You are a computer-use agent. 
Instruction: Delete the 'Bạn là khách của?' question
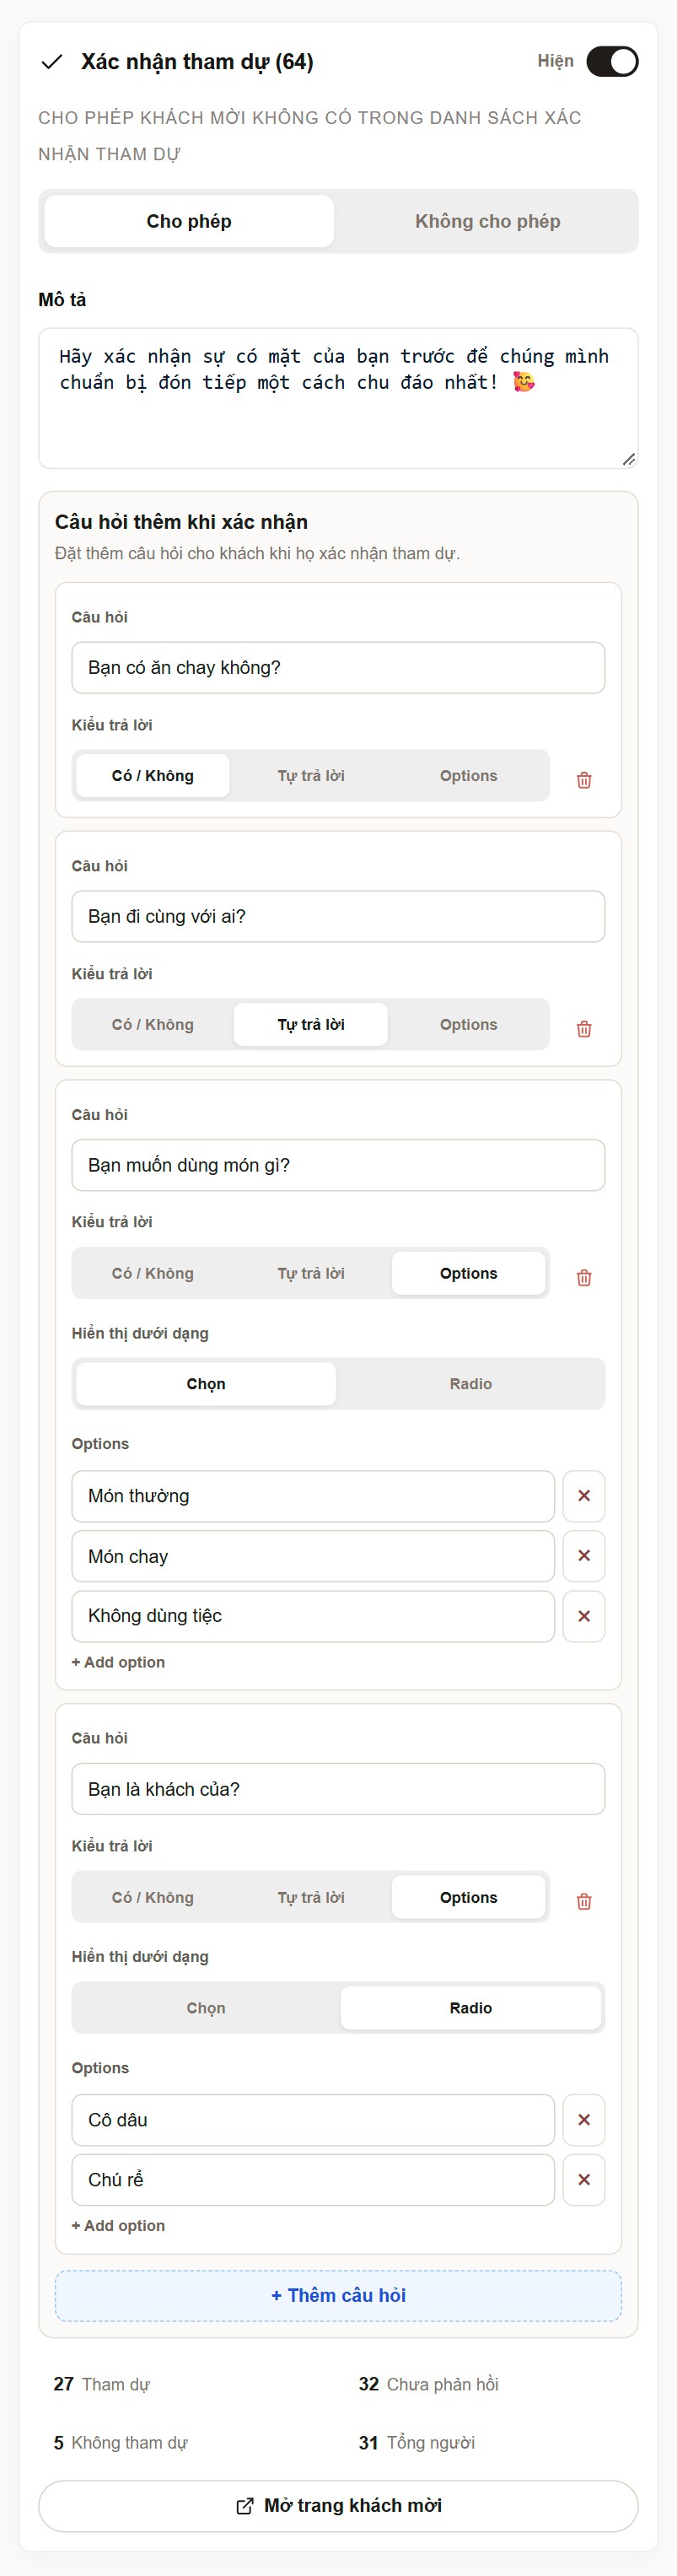[x=584, y=1902]
